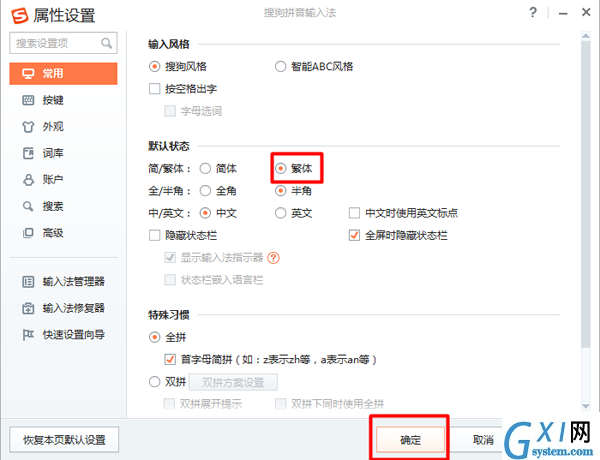
Task: Click the repair kit icon beside 输入法修复器
Action: click(28, 308)
